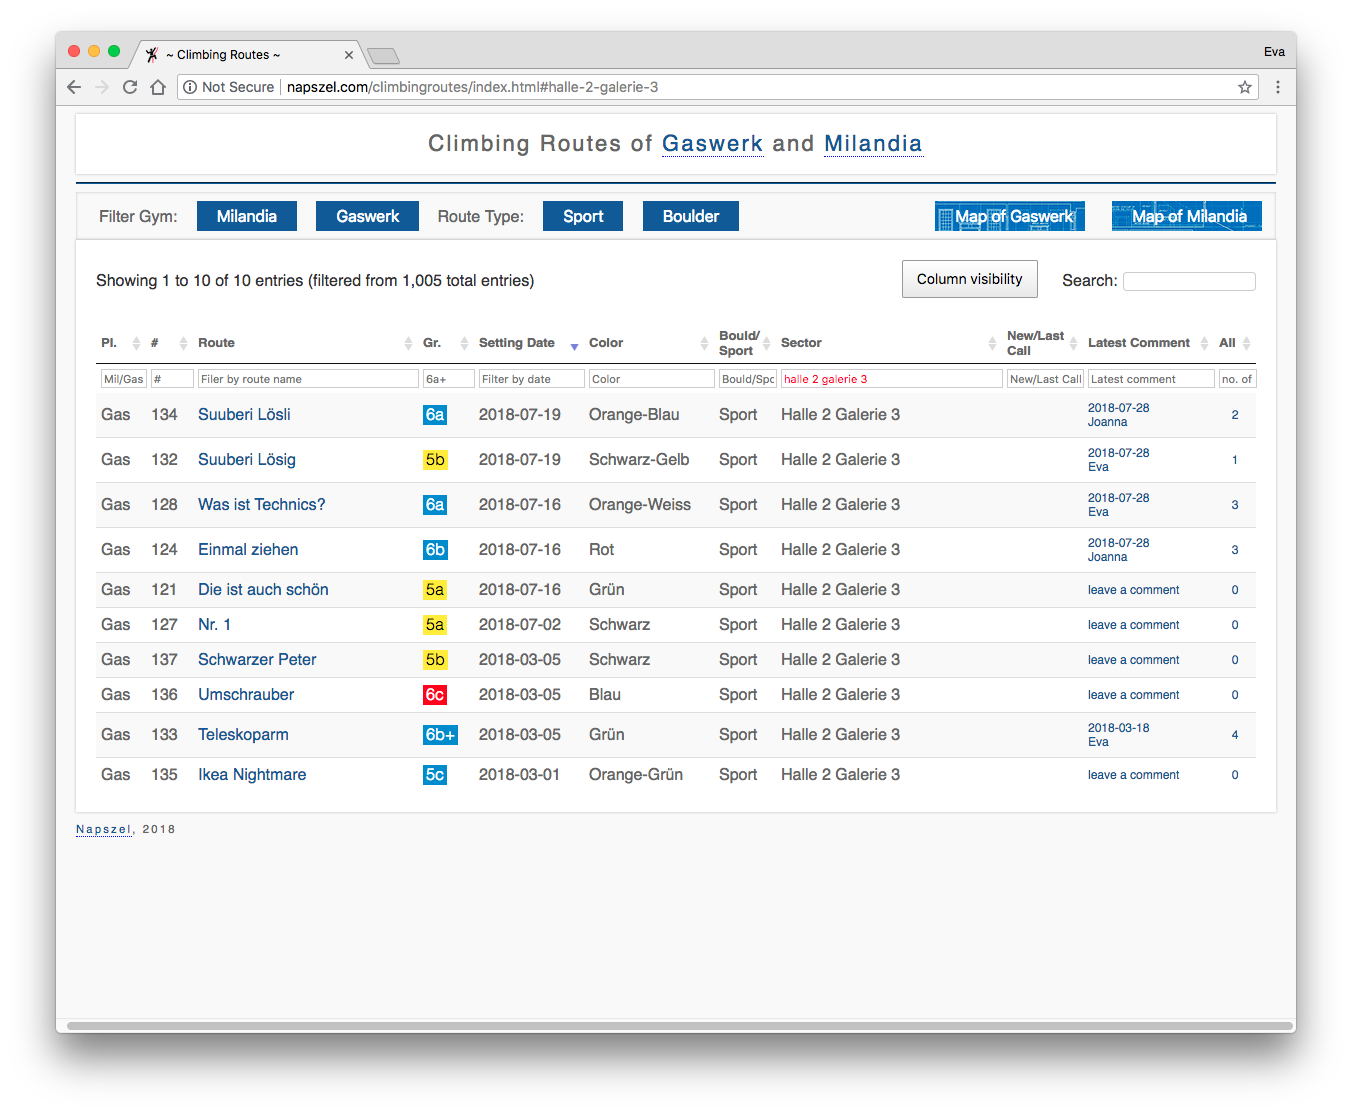This screenshot has width=1352, height=1113.
Task: Open Joanna's comment on Suuberi Lösli
Action: point(1119,415)
